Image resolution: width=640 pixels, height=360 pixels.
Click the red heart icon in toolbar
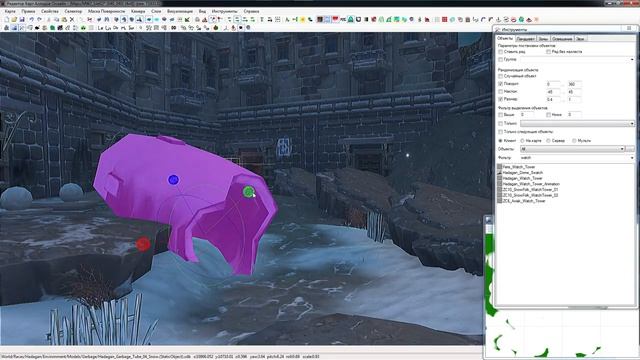point(336,19)
